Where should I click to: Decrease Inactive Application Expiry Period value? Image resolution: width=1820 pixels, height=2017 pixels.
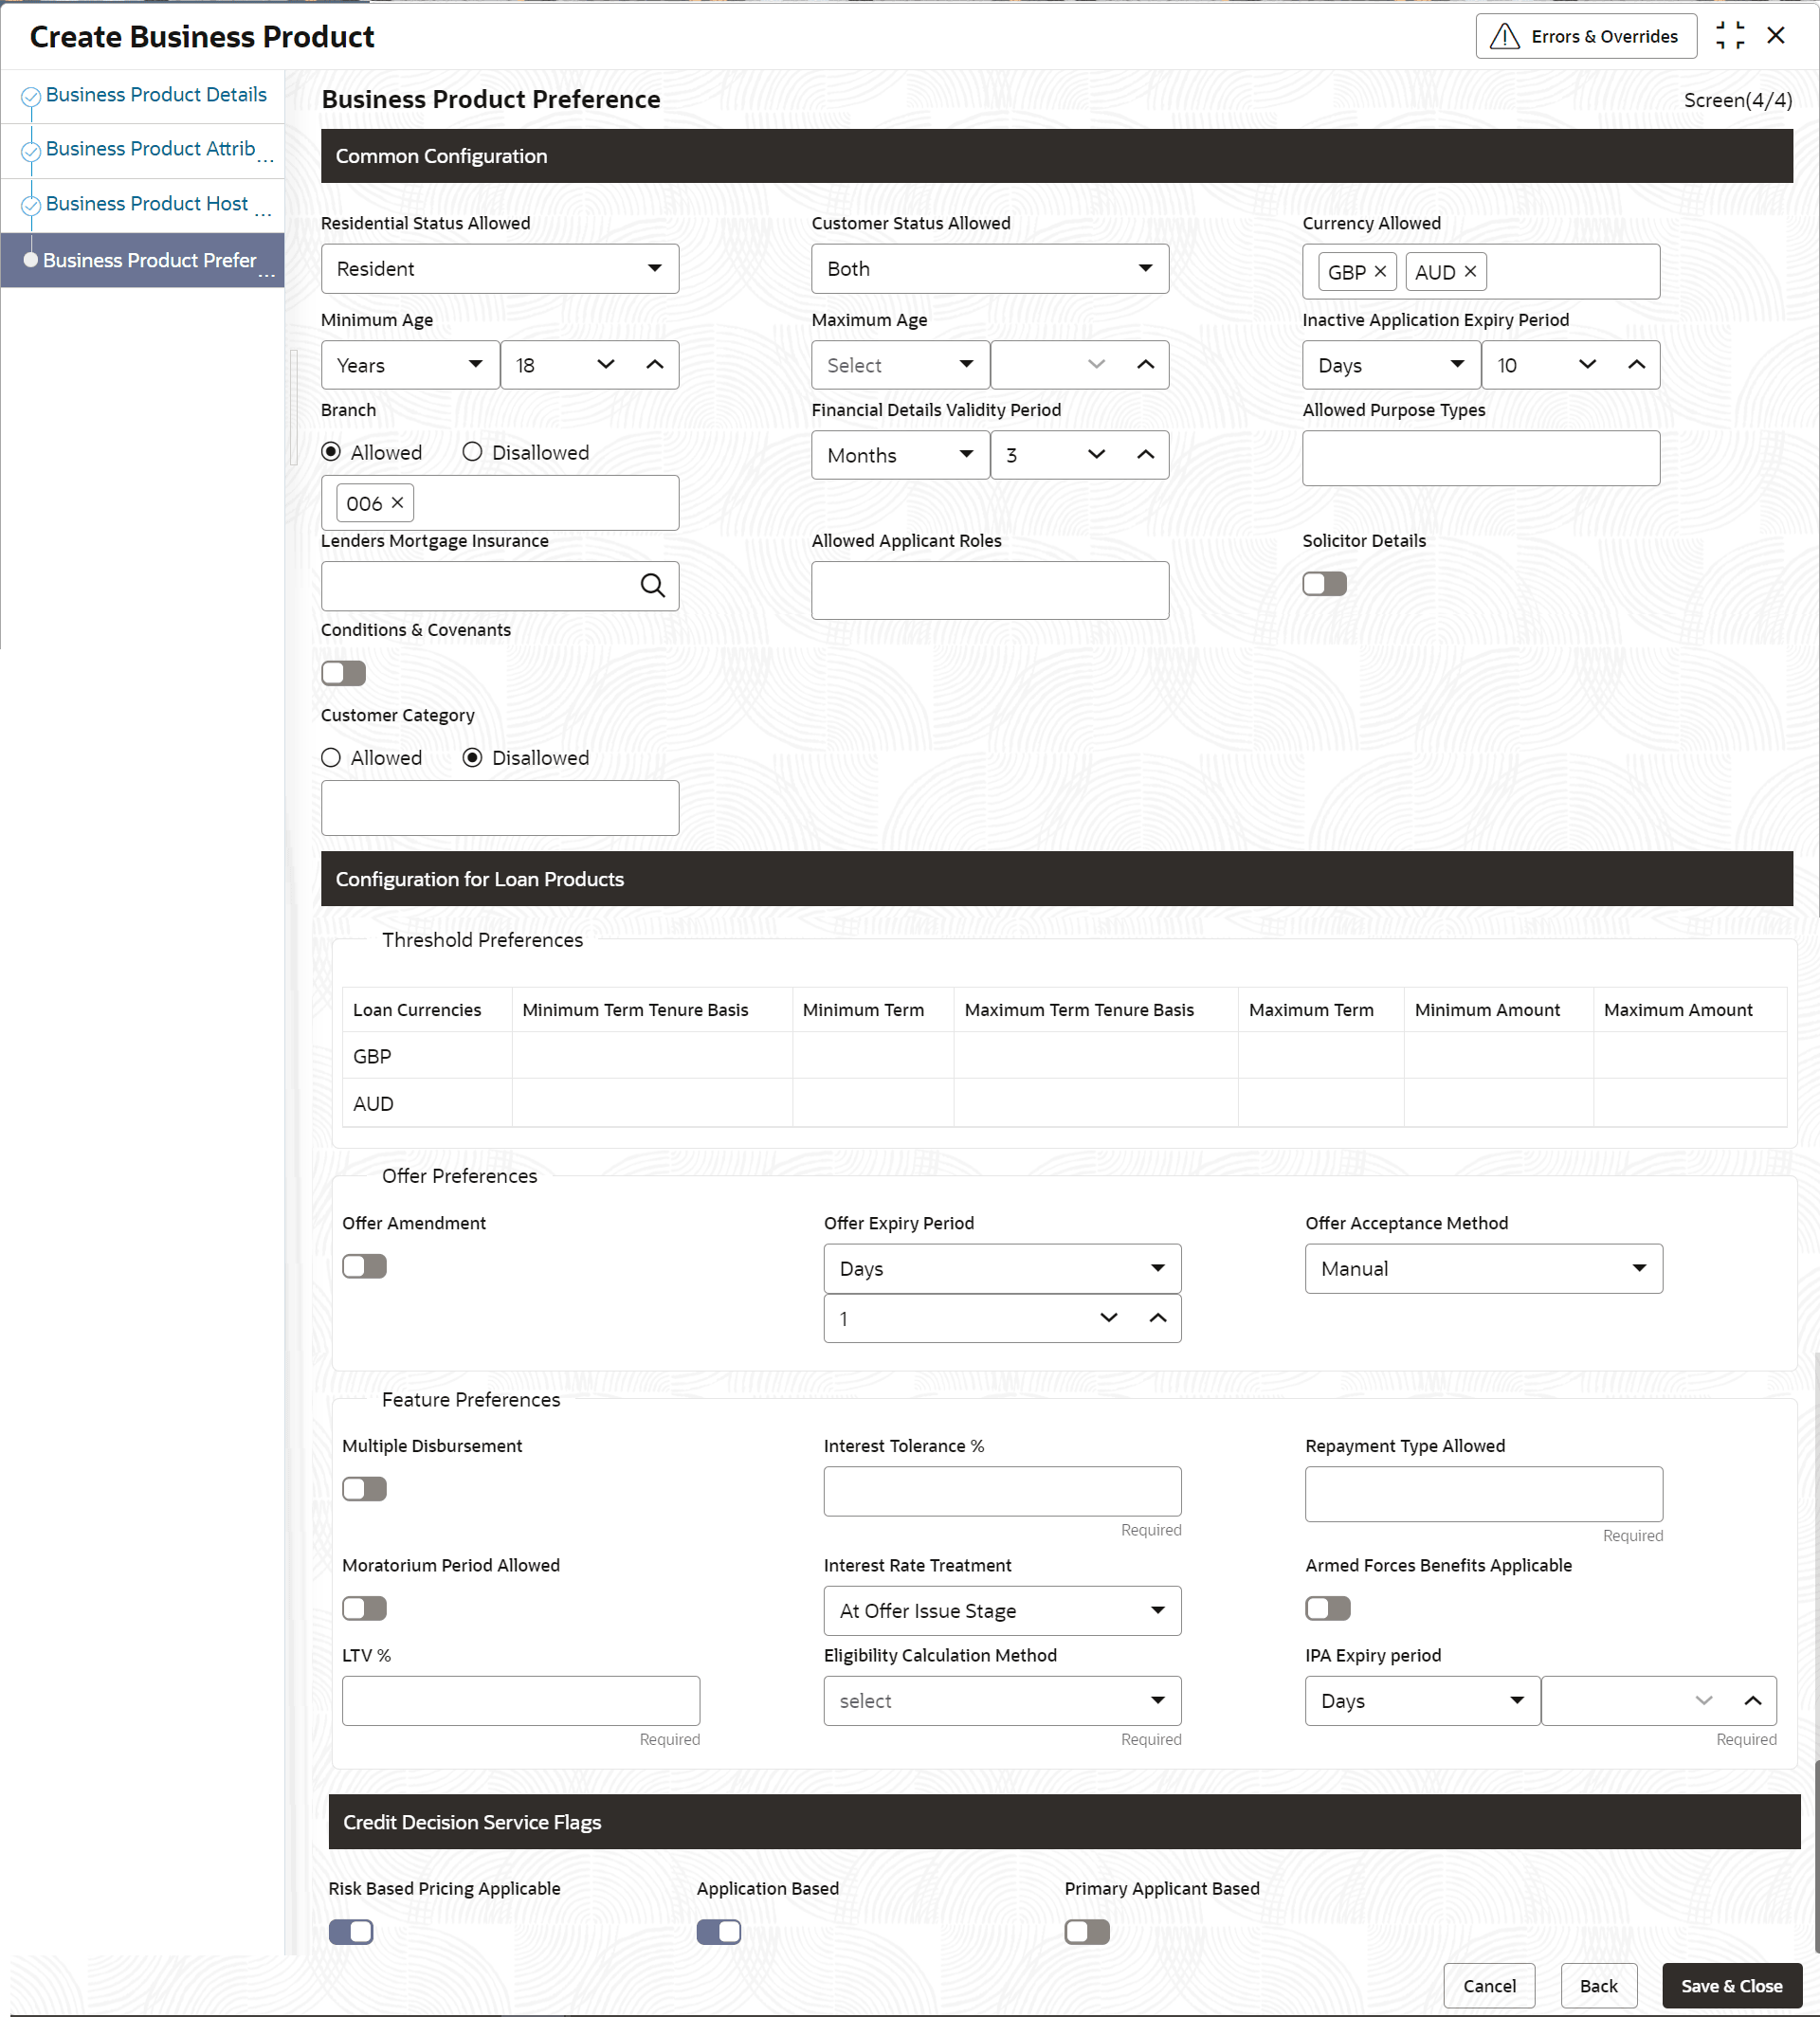1588,365
